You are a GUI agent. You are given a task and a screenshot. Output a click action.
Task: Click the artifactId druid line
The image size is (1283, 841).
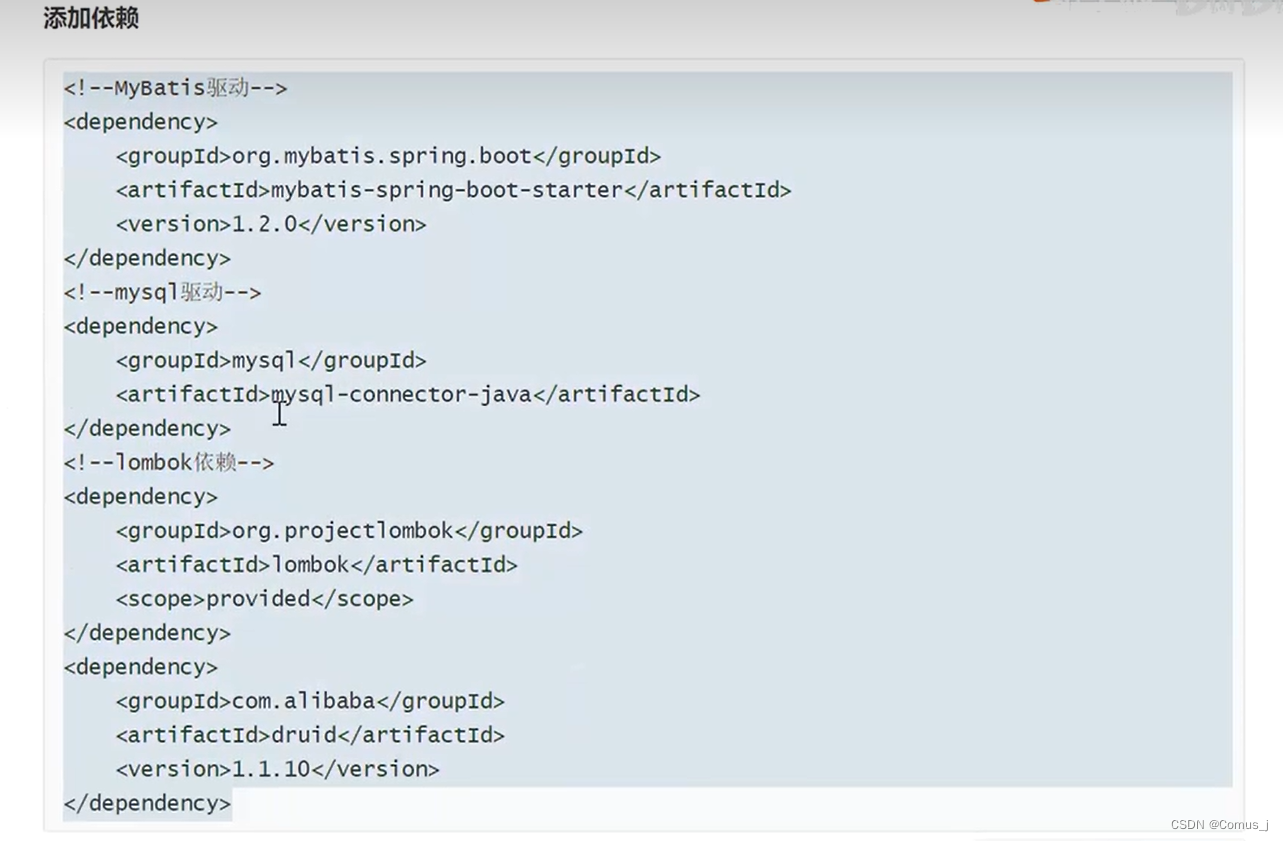pos(310,735)
